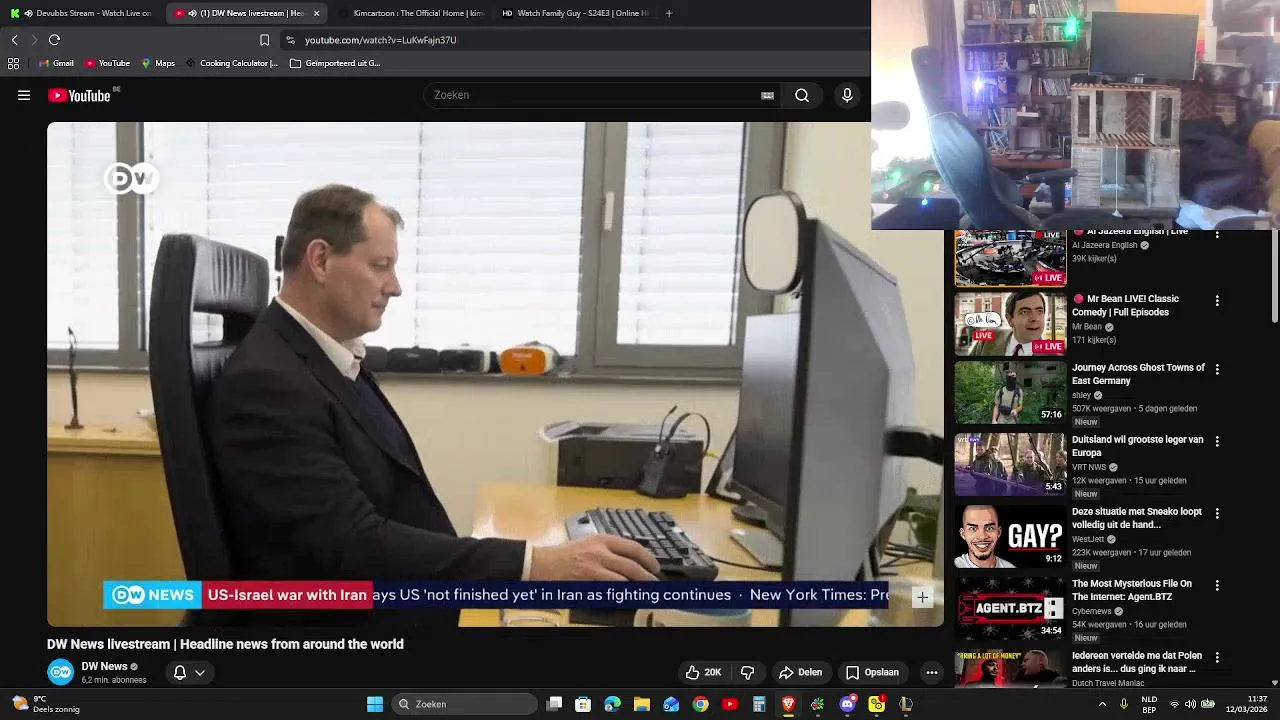Open options for the Sneako situatie video
Viewport: 1280px width, 720px height.
1217,513
